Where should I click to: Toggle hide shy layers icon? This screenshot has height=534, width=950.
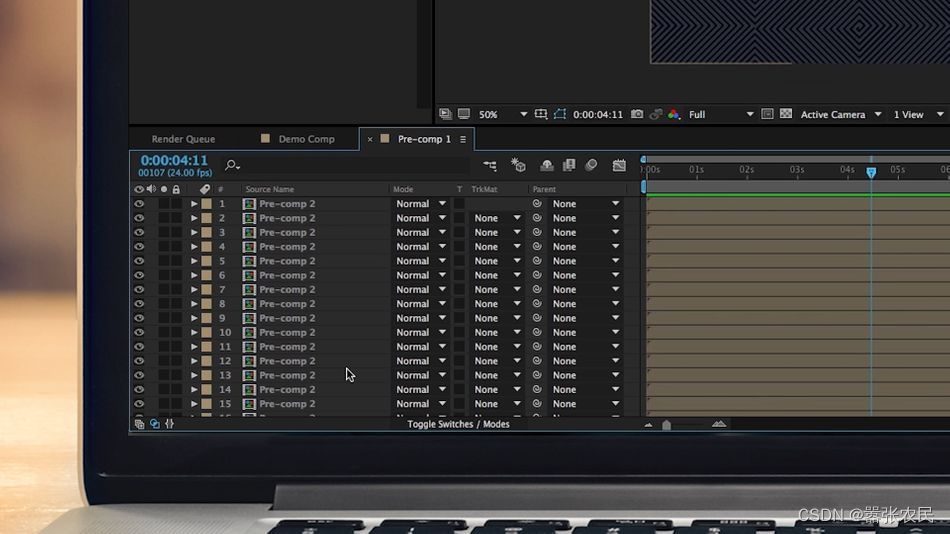coord(546,165)
